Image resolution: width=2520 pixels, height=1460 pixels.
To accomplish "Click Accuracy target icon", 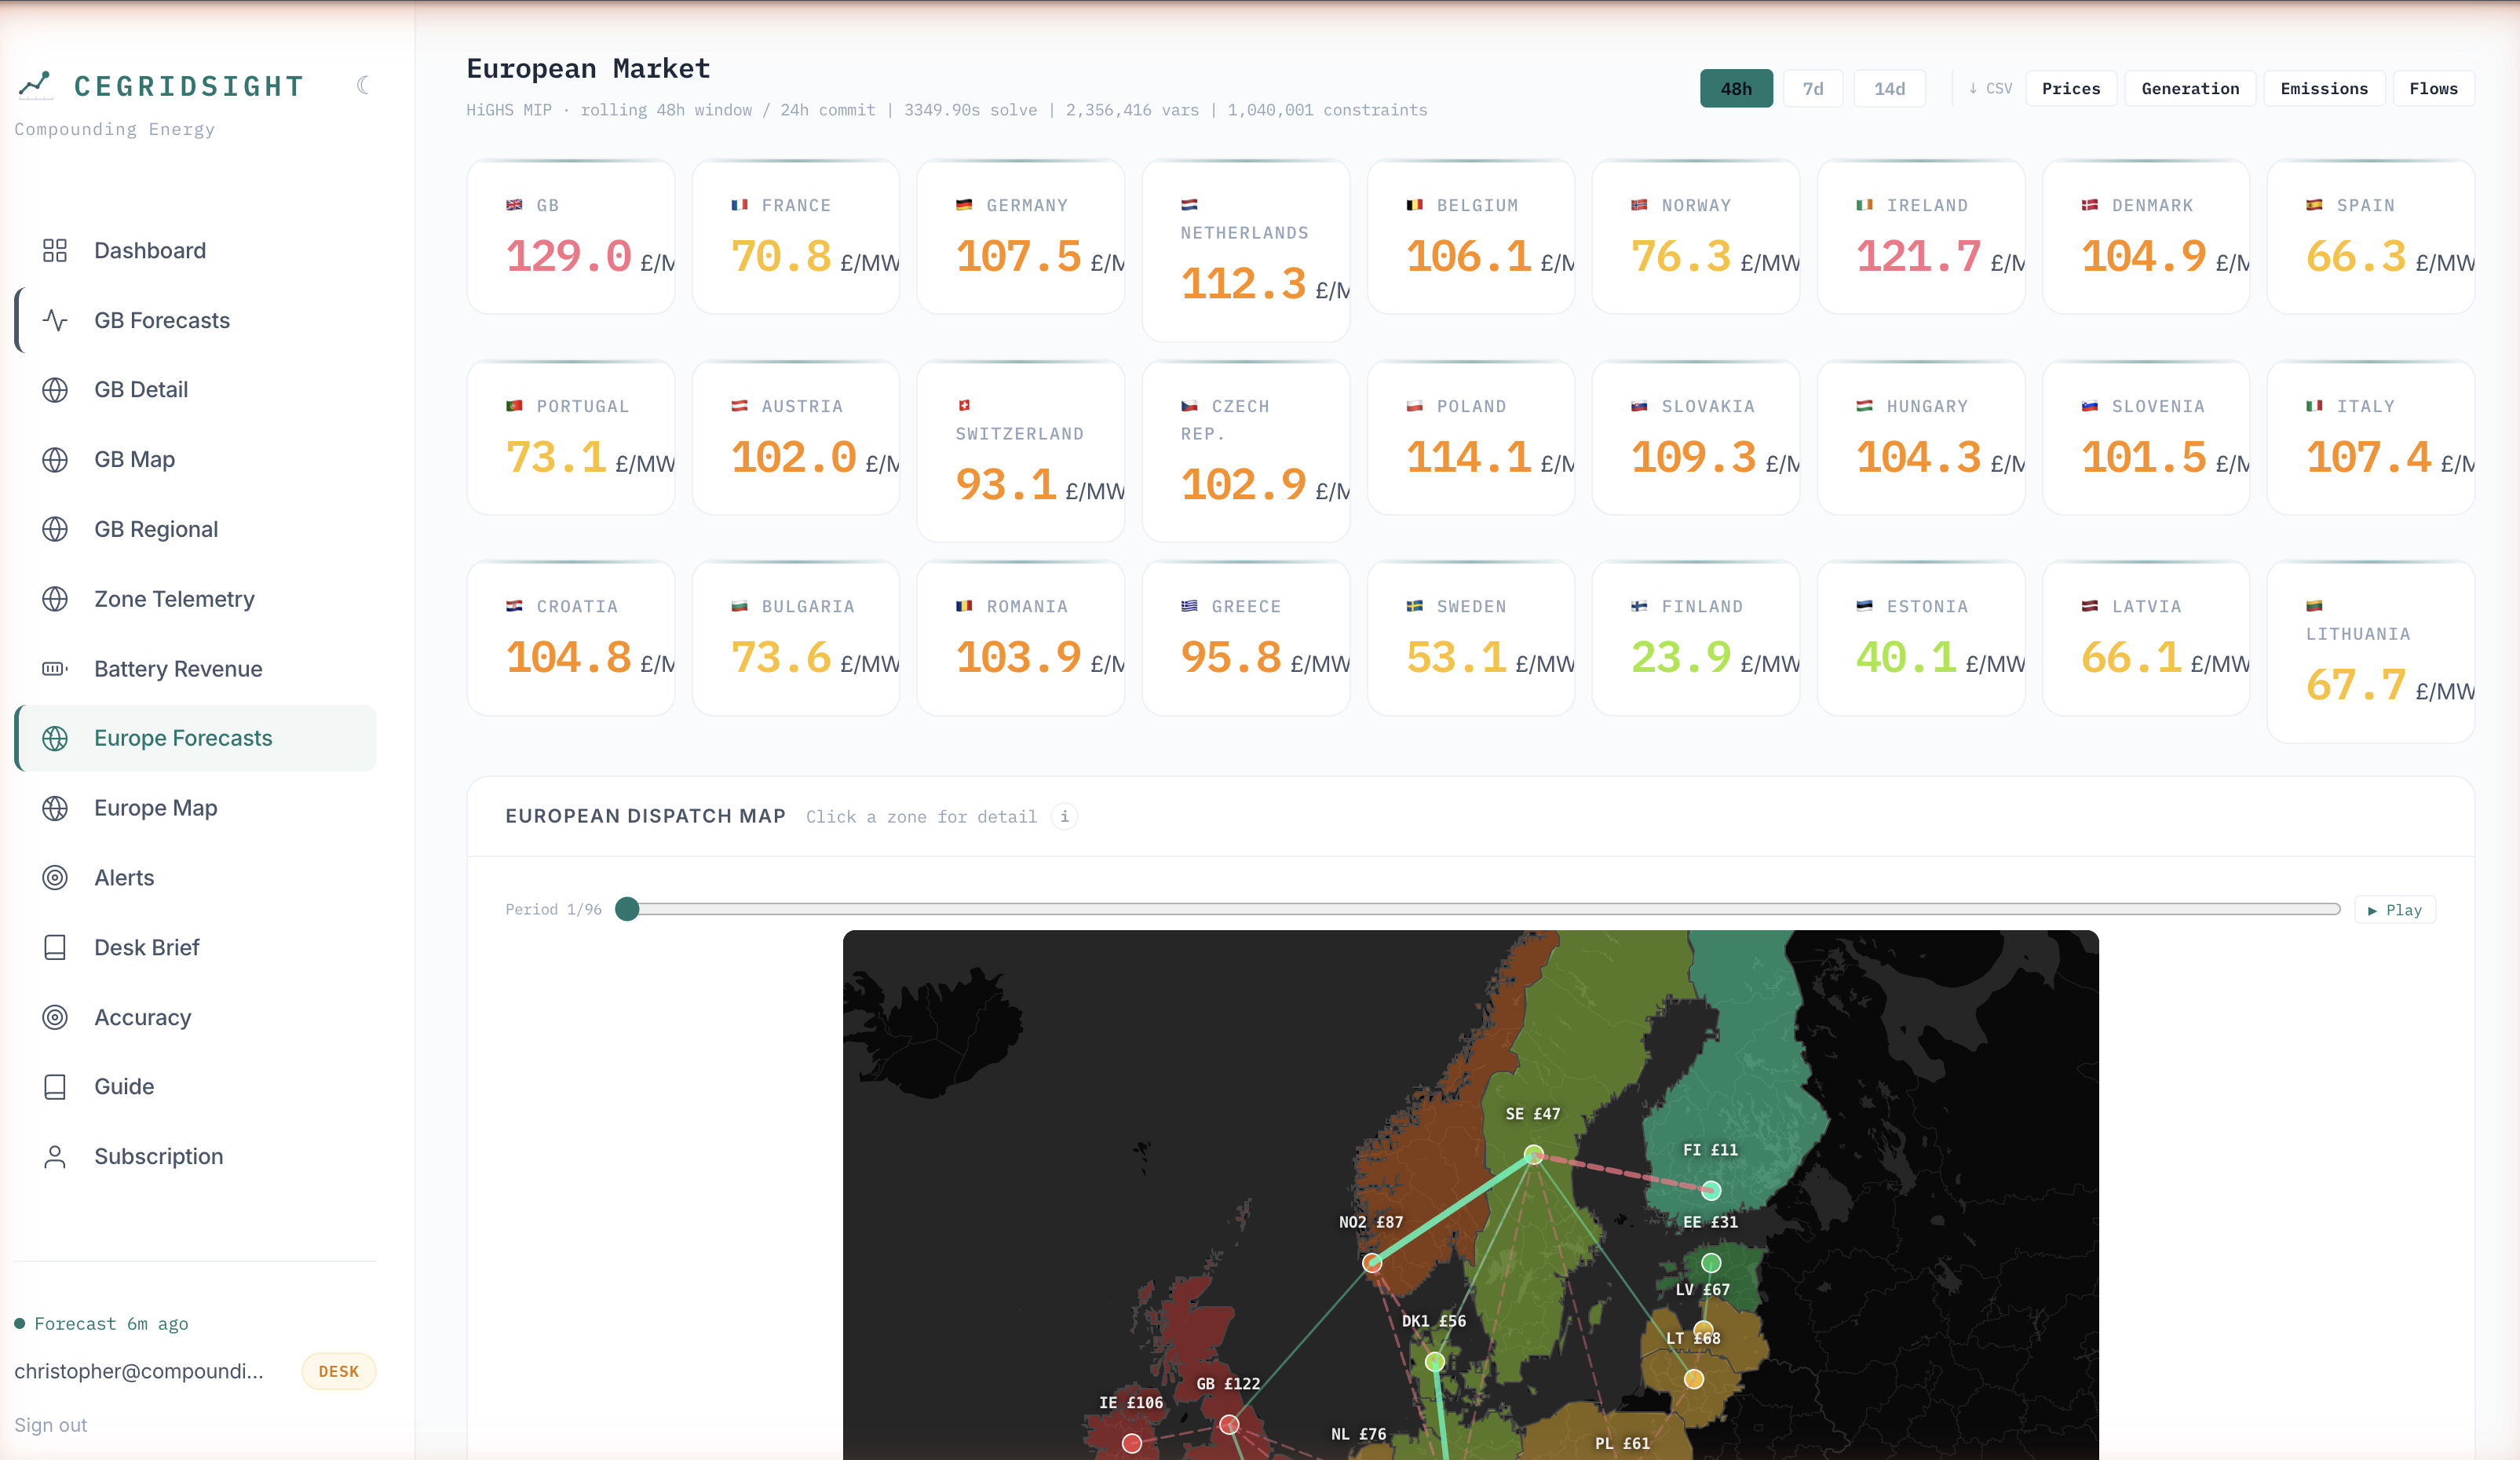I will point(55,1017).
